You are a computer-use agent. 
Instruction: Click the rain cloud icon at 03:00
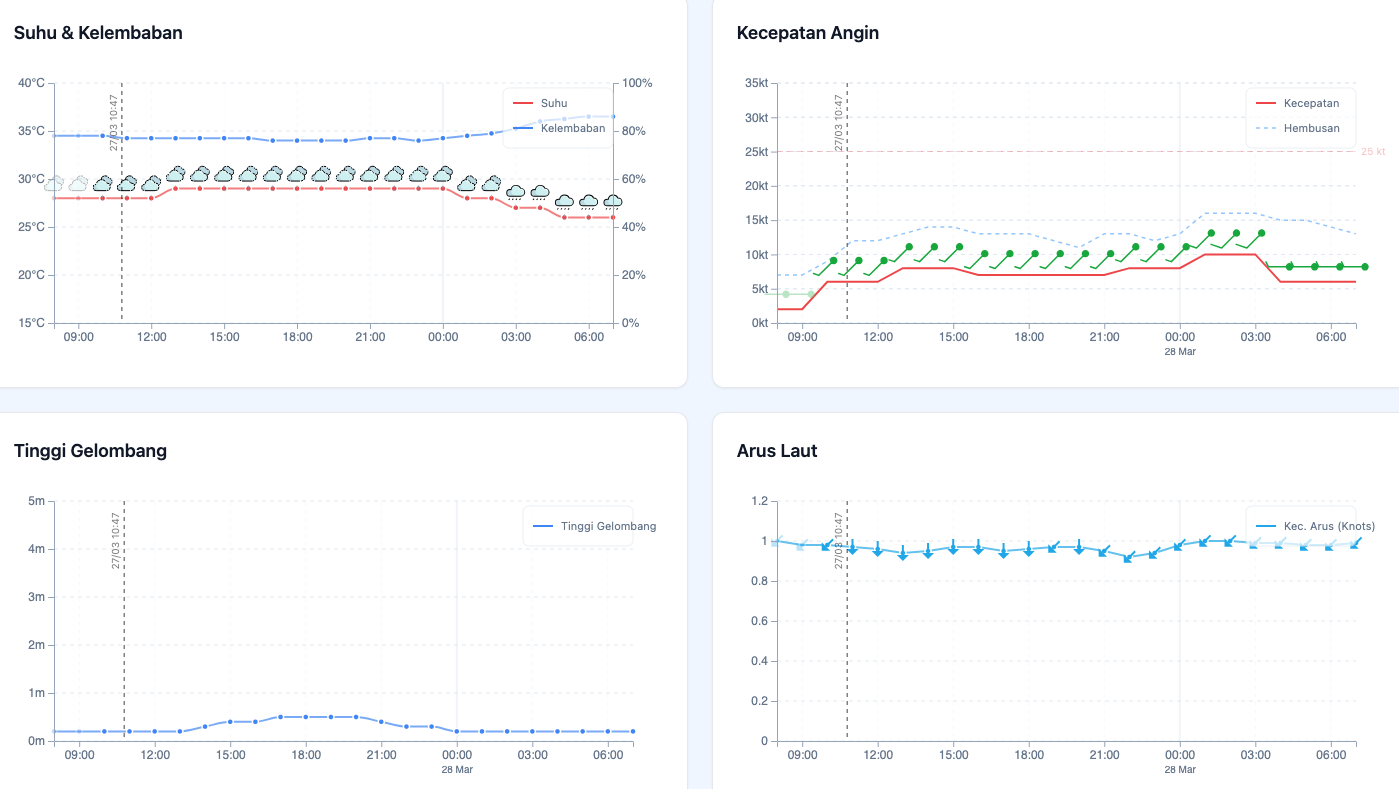[516, 192]
